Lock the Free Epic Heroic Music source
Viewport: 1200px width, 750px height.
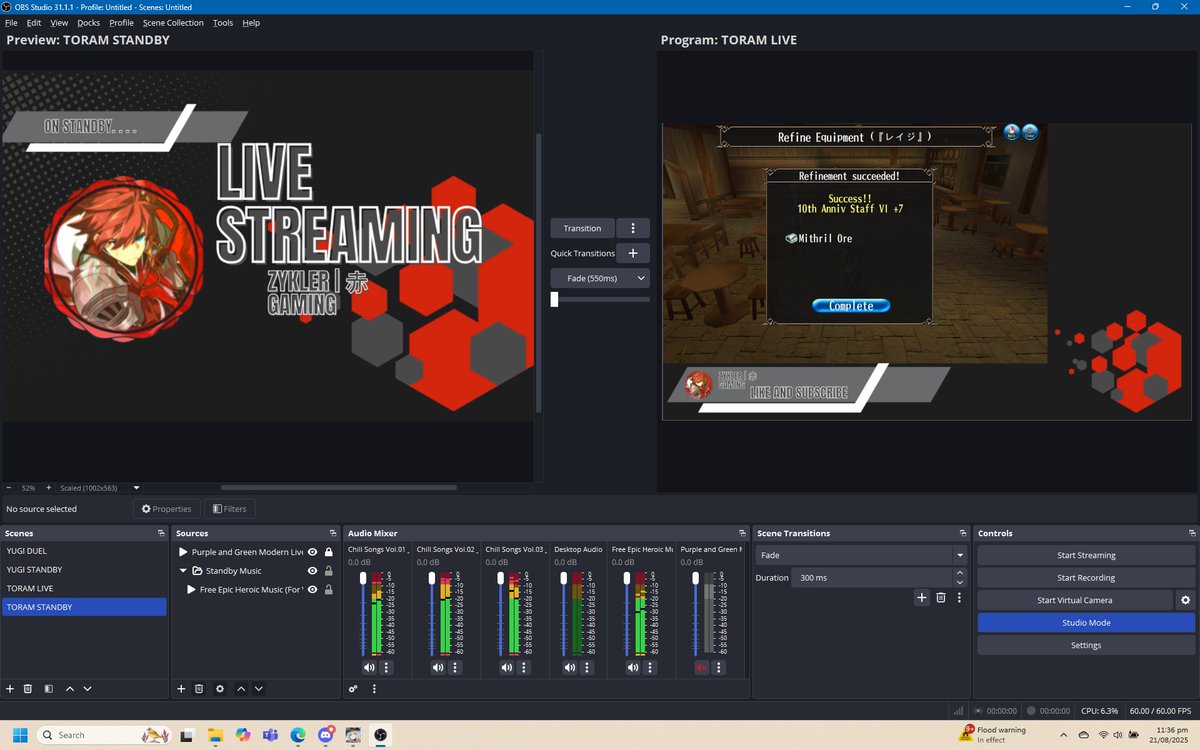point(329,590)
